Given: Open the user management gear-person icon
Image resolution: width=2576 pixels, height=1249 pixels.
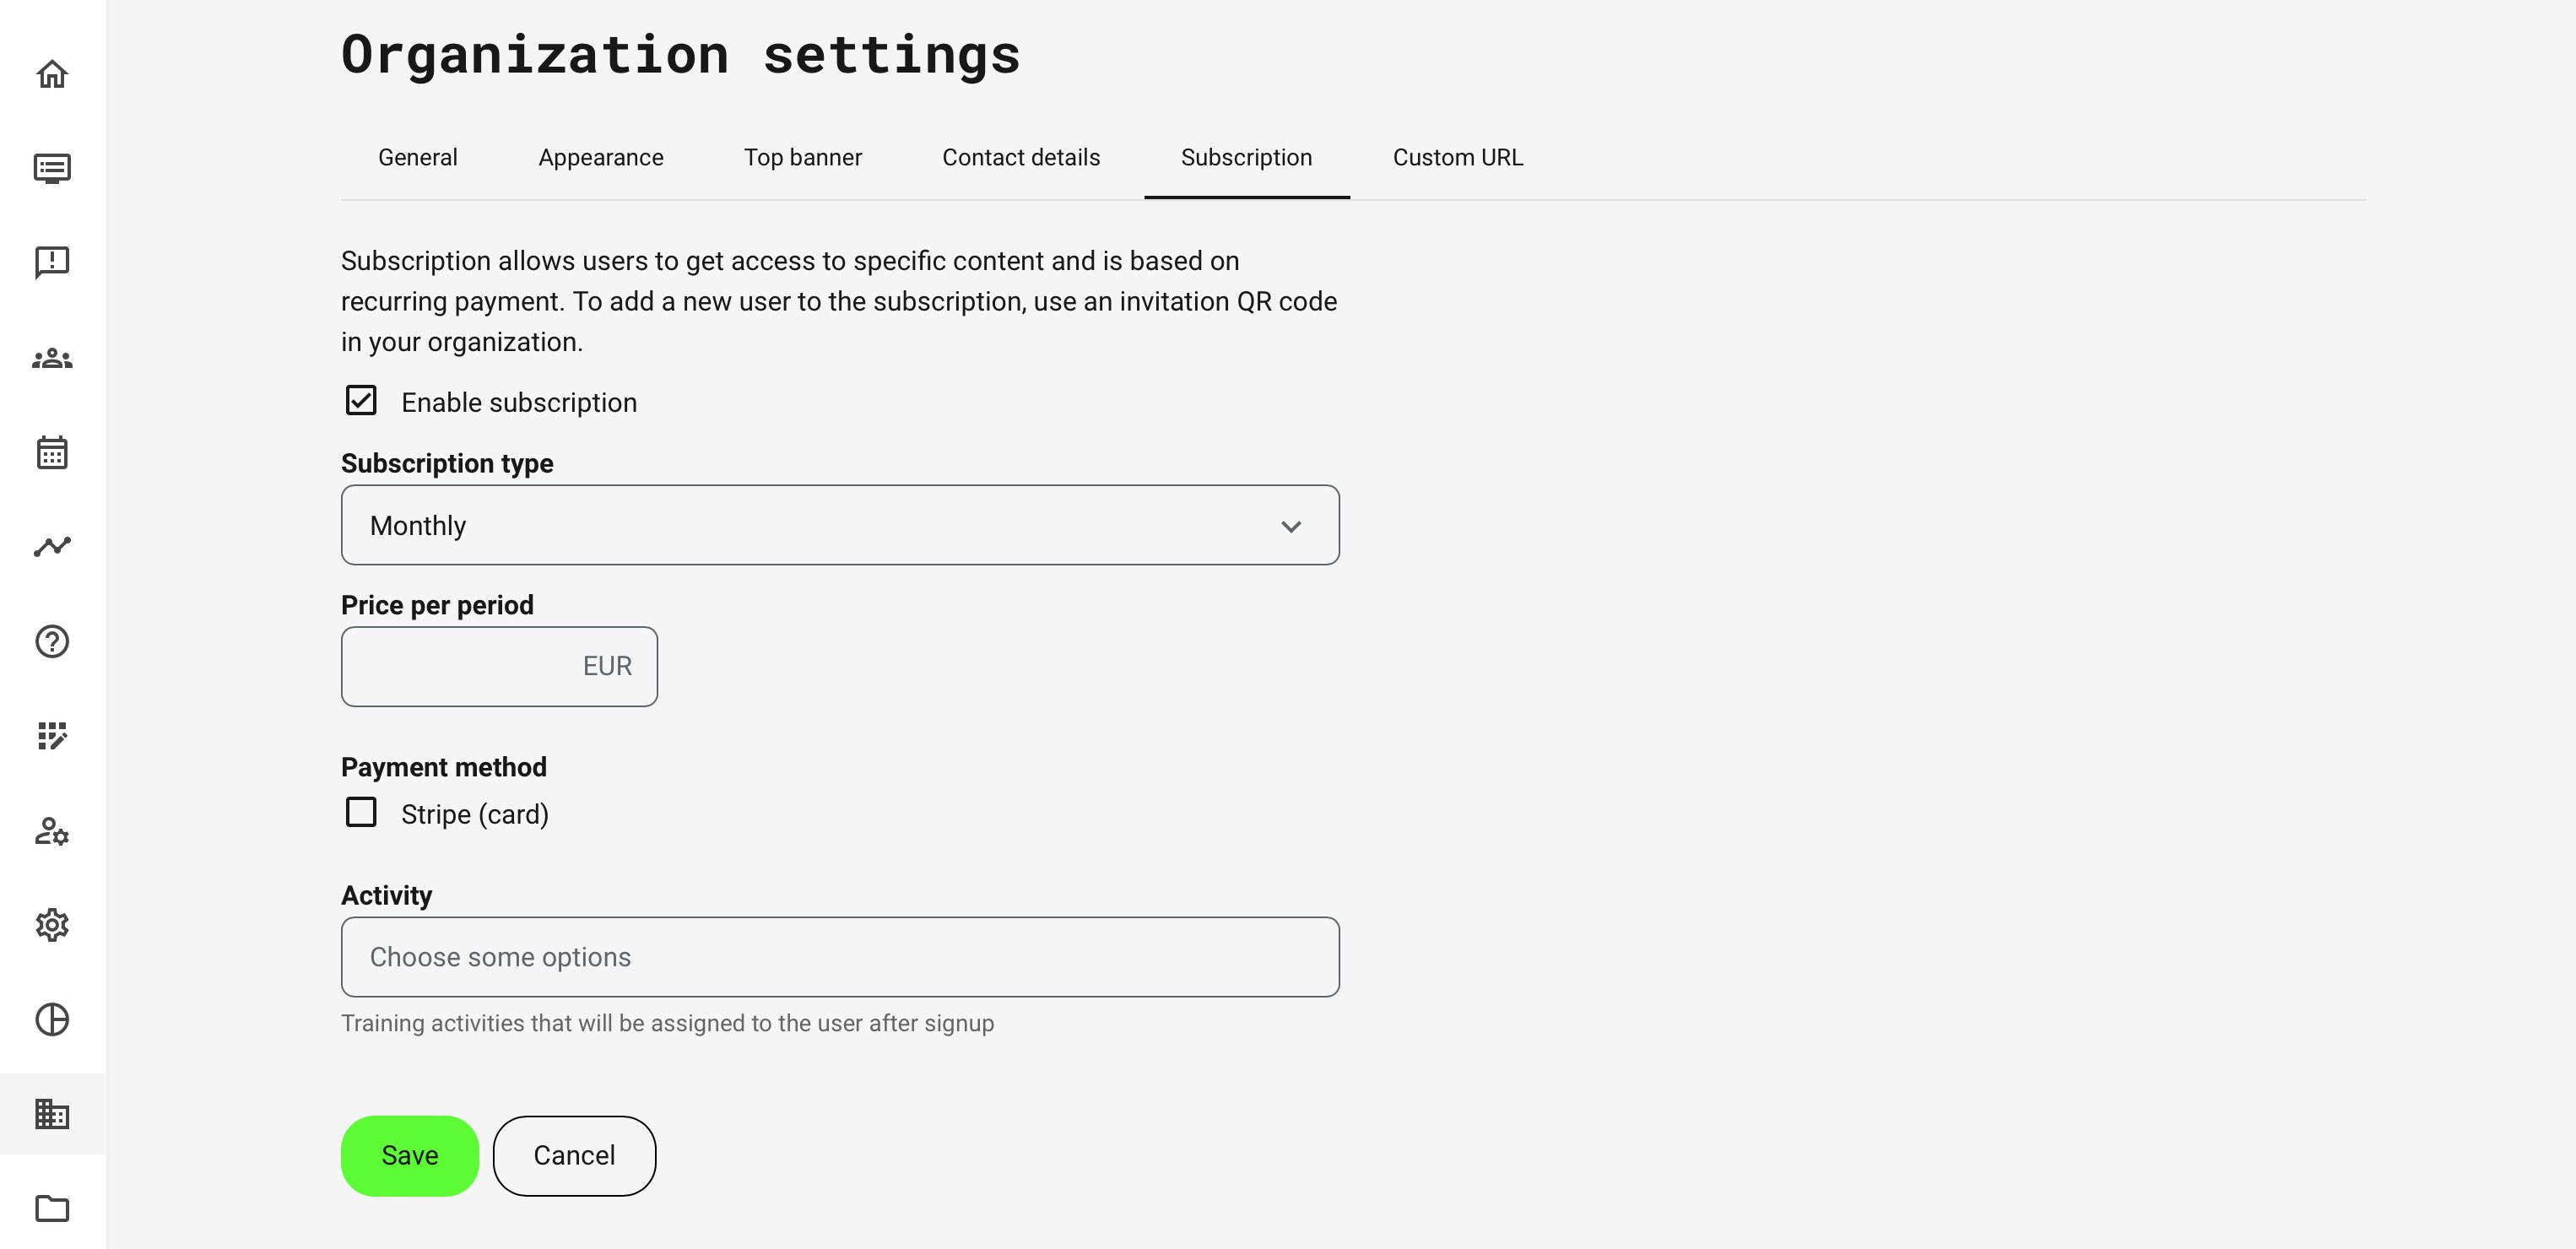Looking at the screenshot, I should (x=52, y=831).
